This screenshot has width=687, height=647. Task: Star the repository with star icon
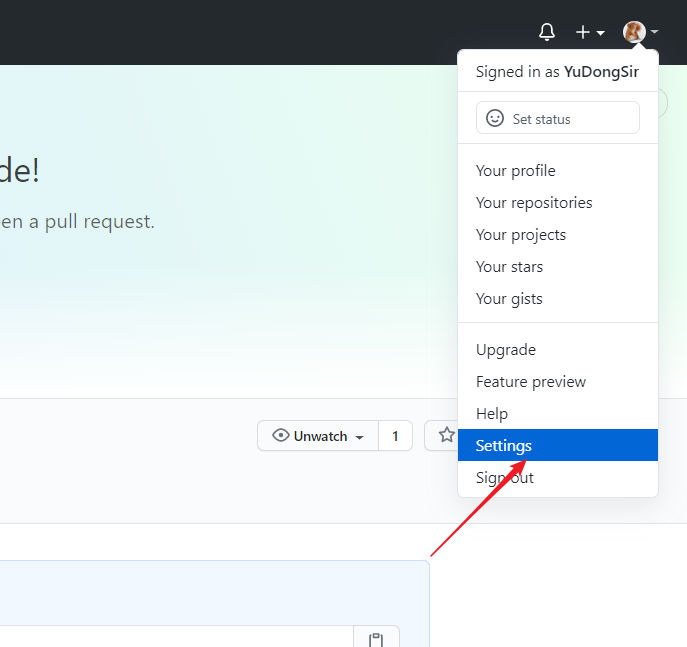(x=446, y=435)
